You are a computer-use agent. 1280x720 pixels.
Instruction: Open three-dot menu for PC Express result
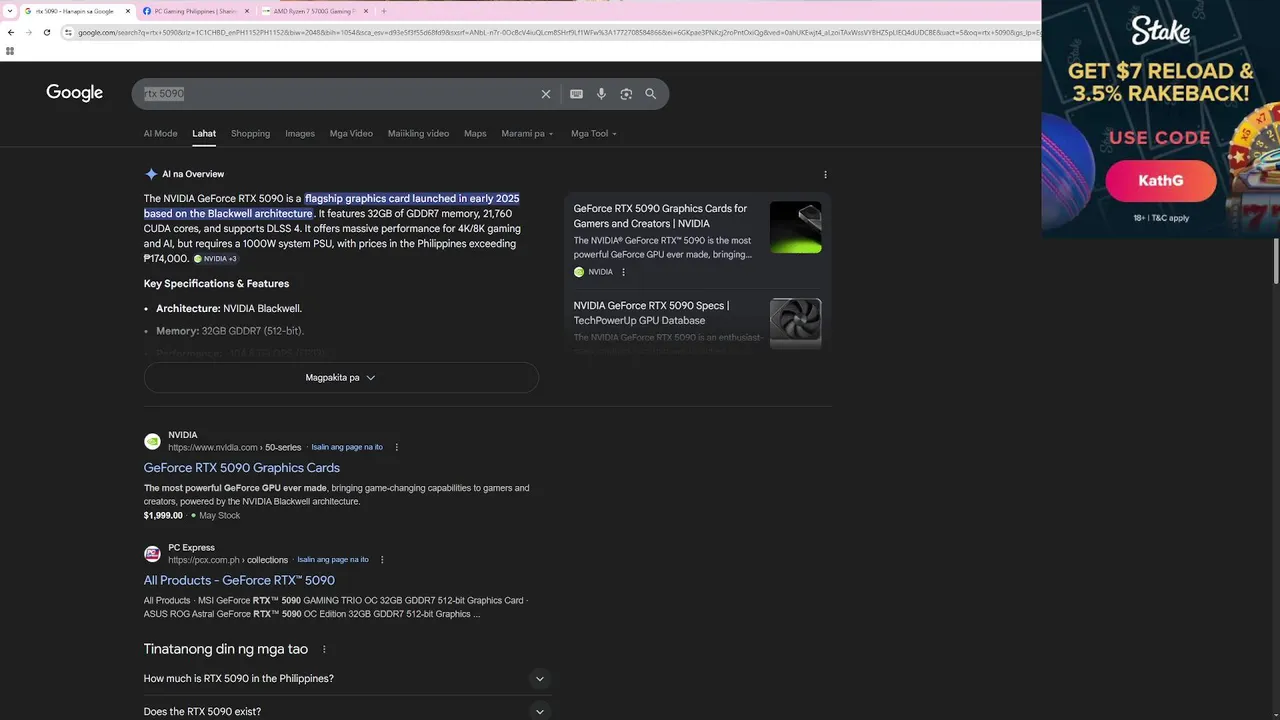coord(382,560)
